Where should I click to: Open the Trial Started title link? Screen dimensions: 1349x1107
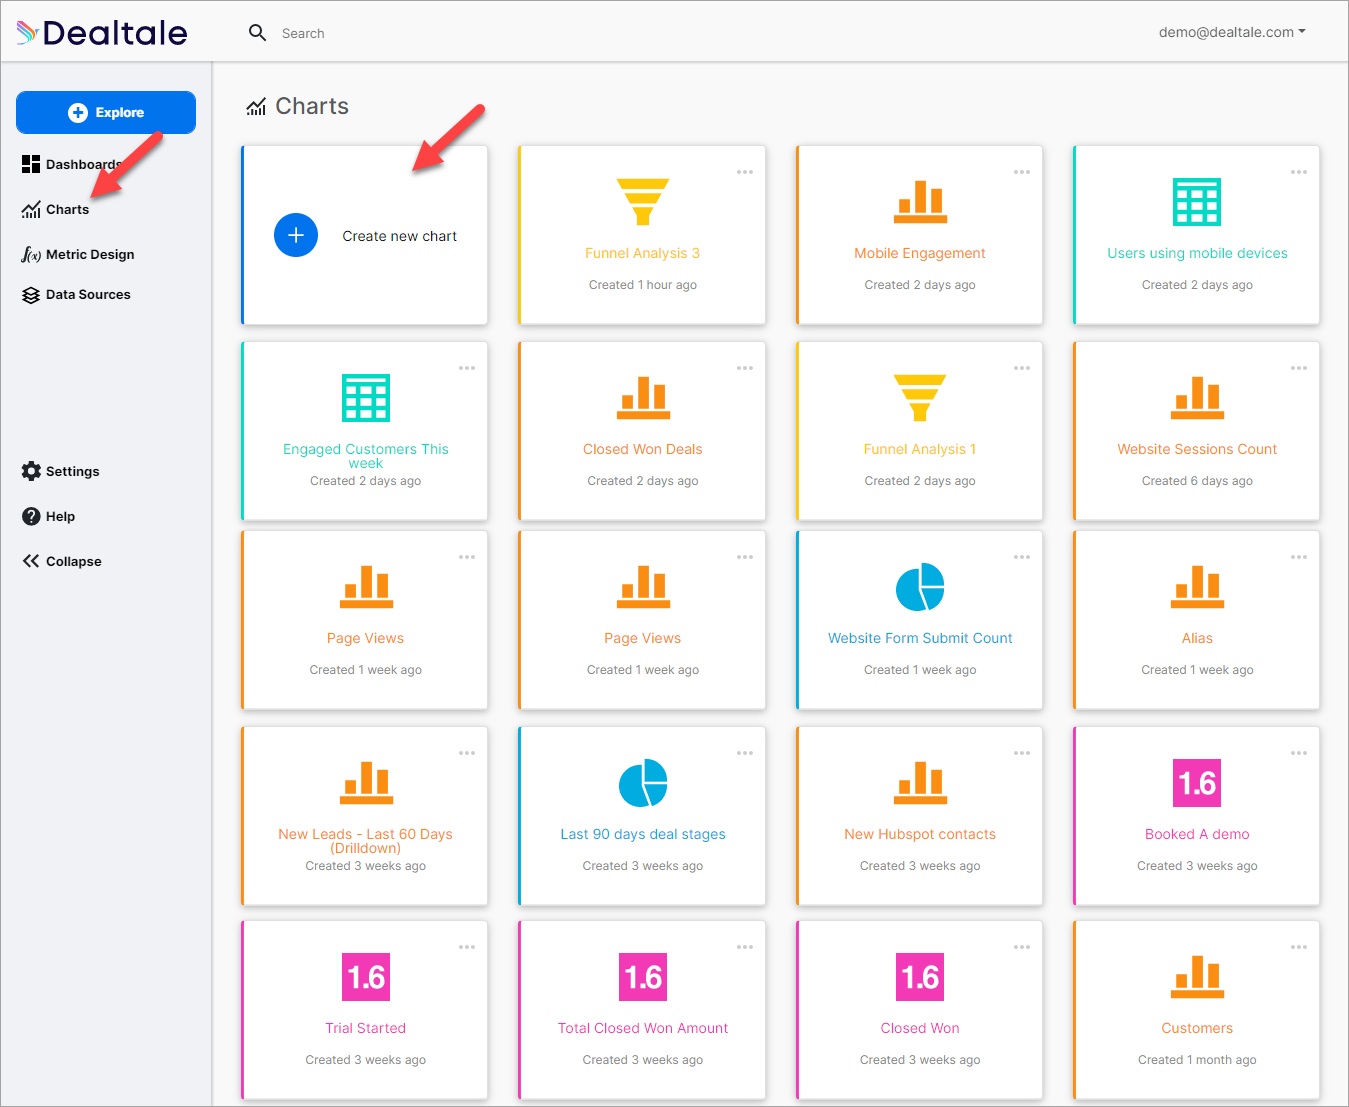tap(366, 1028)
